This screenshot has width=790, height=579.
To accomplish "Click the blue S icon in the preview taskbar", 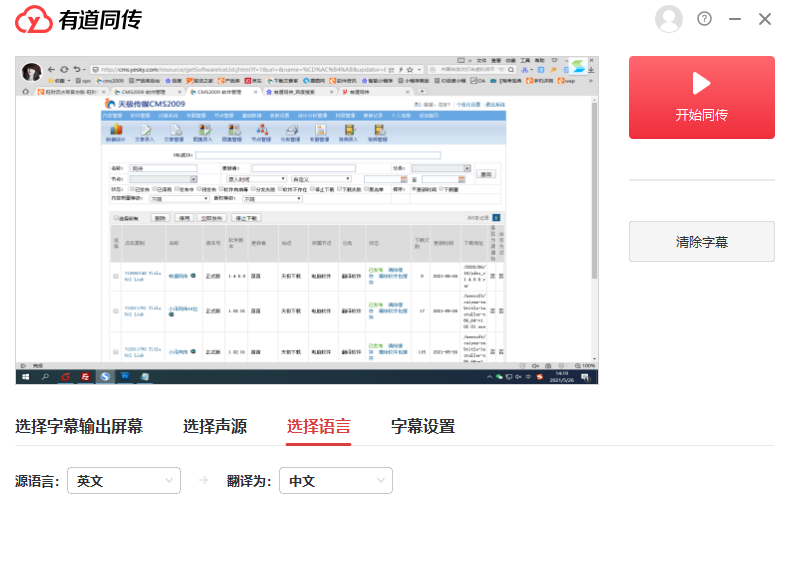I will click(x=104, y=377).
